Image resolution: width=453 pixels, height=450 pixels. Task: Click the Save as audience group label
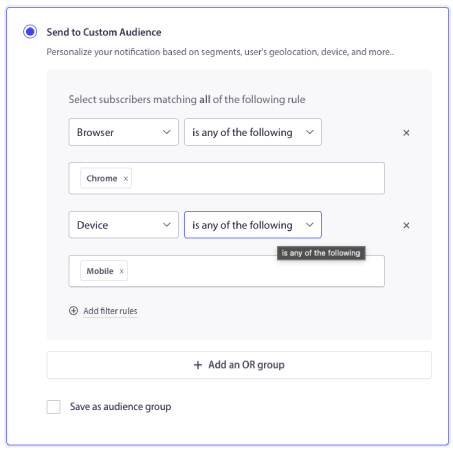tap(120, 407)
